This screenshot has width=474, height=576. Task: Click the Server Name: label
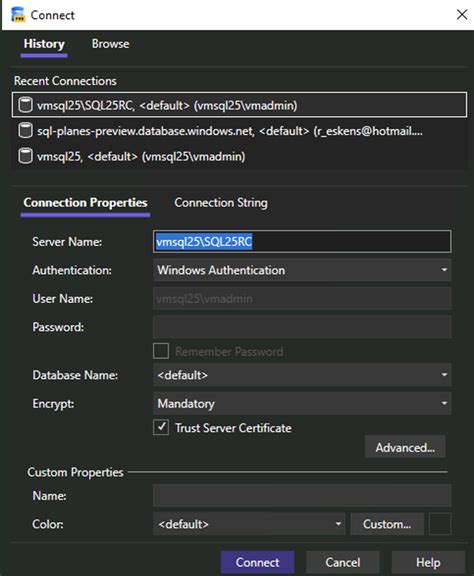click(67, 242)
